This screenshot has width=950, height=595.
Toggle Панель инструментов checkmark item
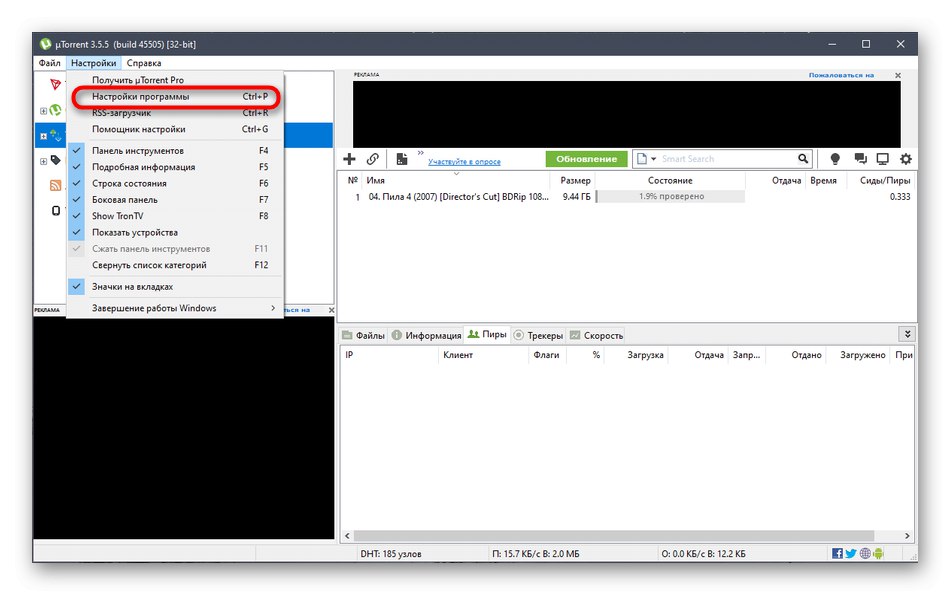click(174, 150)
